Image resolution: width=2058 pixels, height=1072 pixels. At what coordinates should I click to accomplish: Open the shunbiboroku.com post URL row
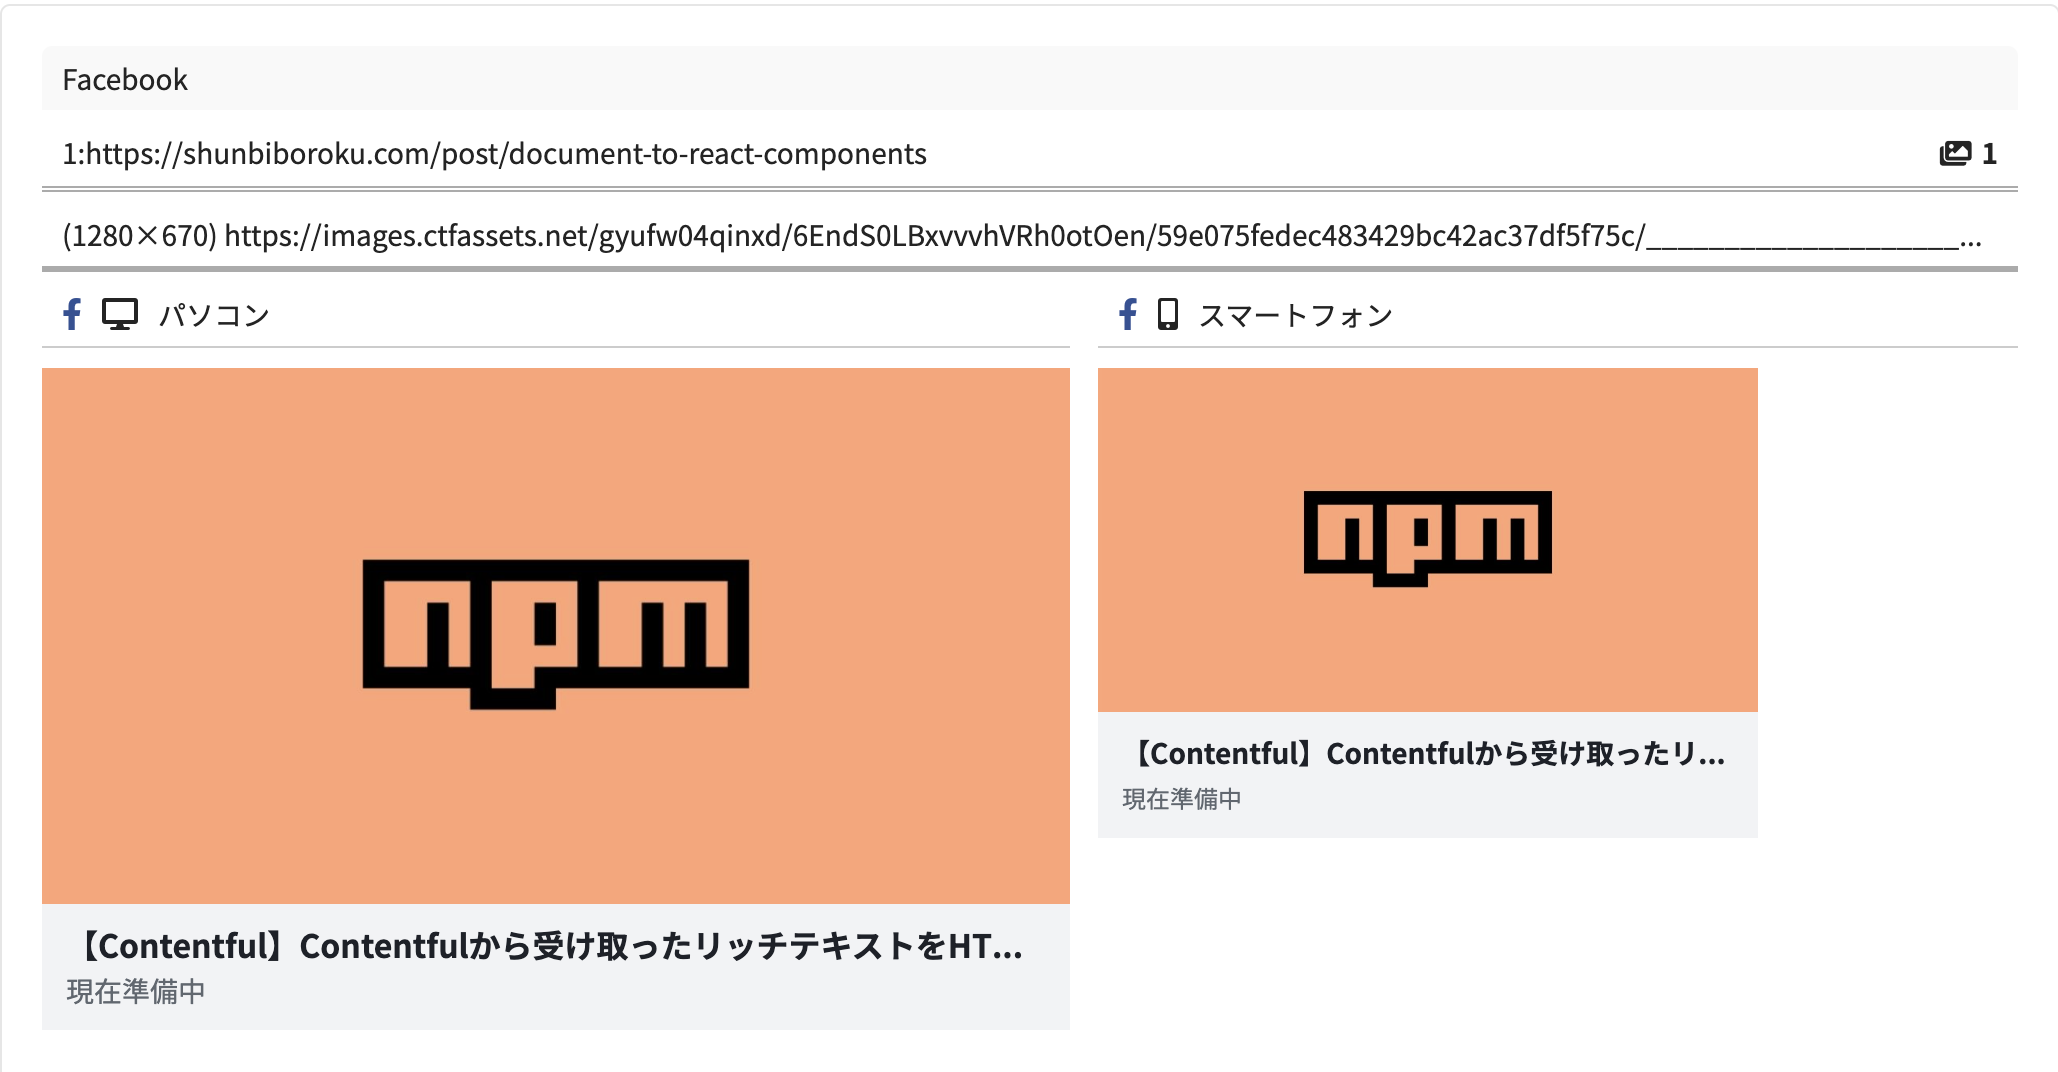coord(495,154)
